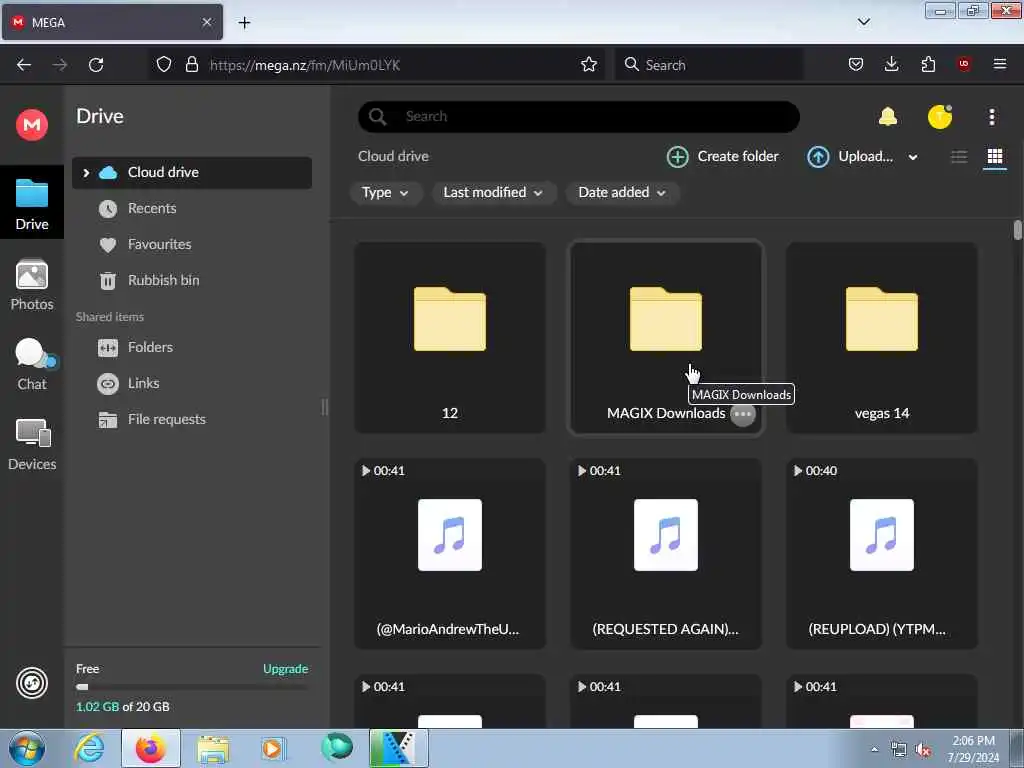Open shared Folders in sidebar
Screen dimensions: 1024x768
click(x=150, y=347)
